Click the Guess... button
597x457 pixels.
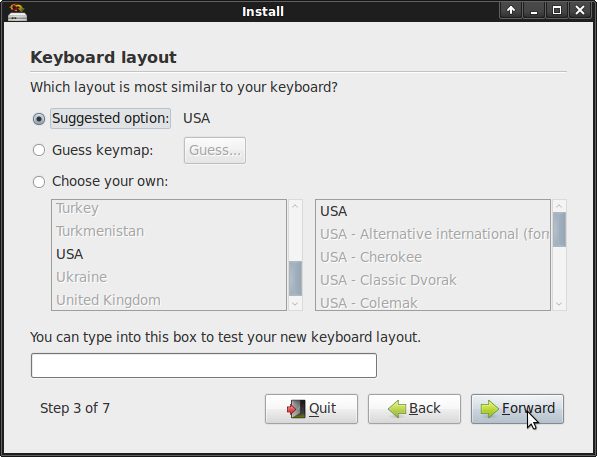215,150
